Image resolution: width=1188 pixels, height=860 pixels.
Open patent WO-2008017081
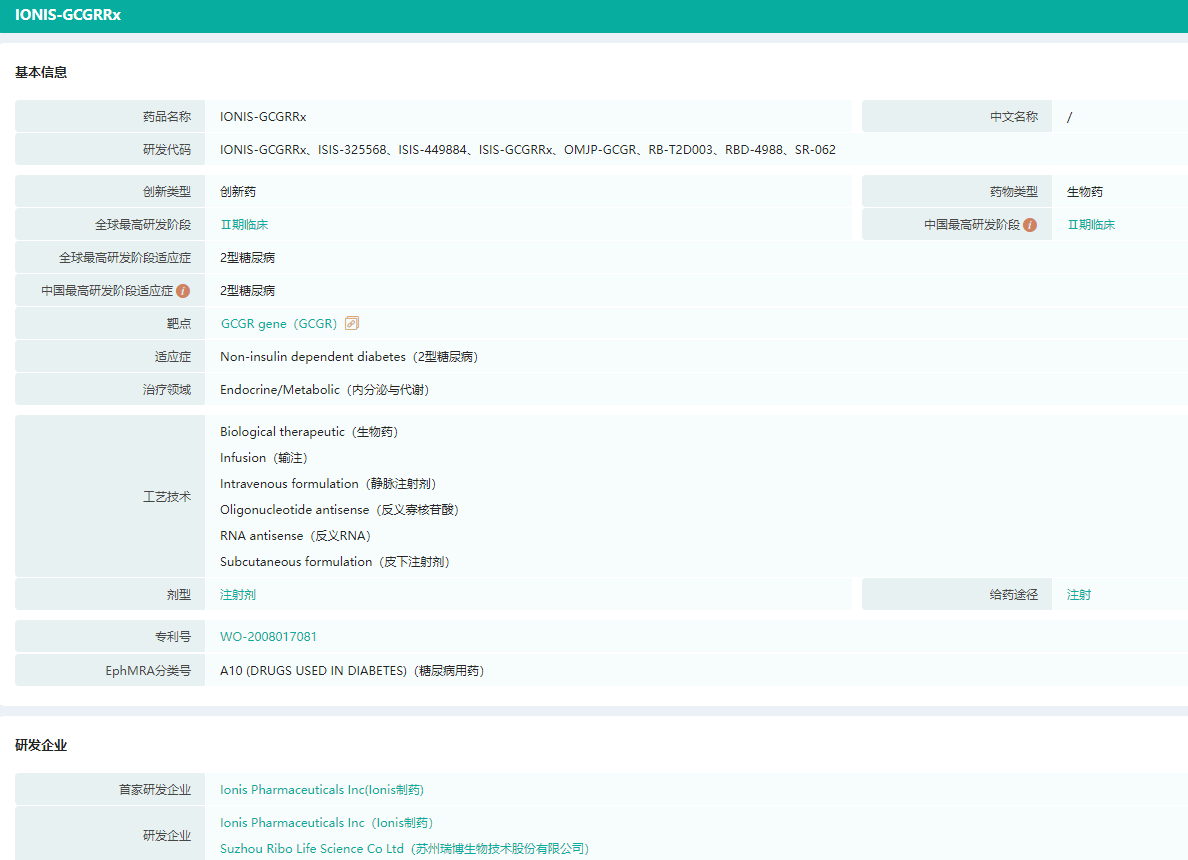tap(268, 637)
